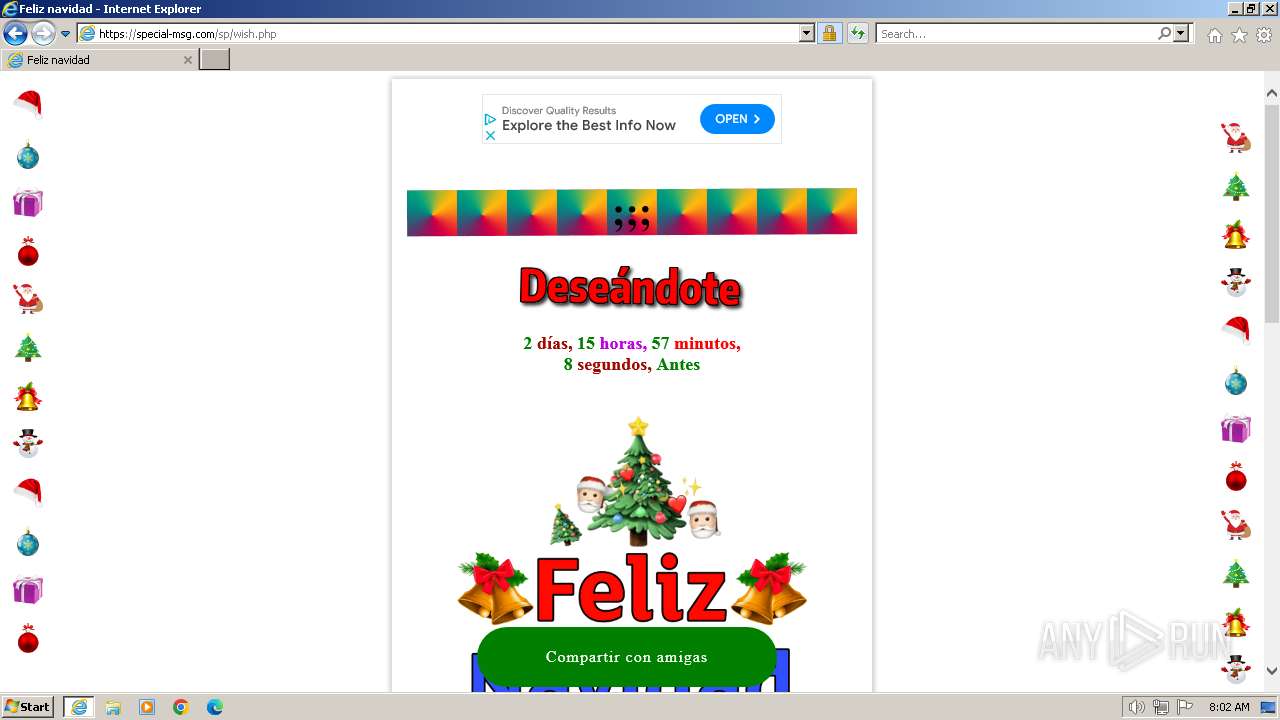Screen dimensions: 1280x720
Task: Select the Feliz navidad tab
Action: pos(99,60)
